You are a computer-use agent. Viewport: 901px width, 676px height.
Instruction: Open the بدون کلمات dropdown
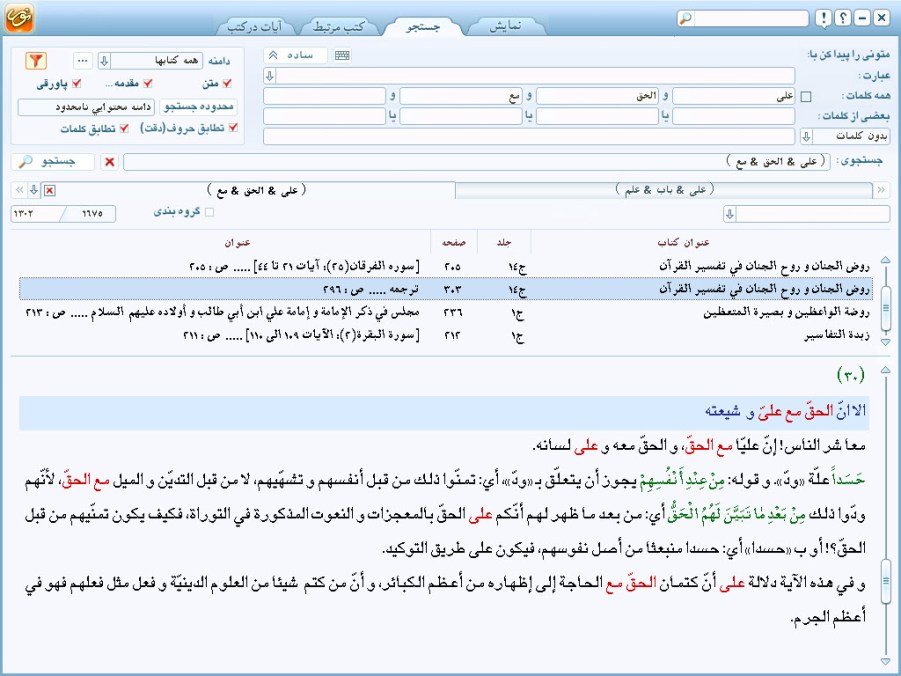pyautogui.click(x=806, y=136)
